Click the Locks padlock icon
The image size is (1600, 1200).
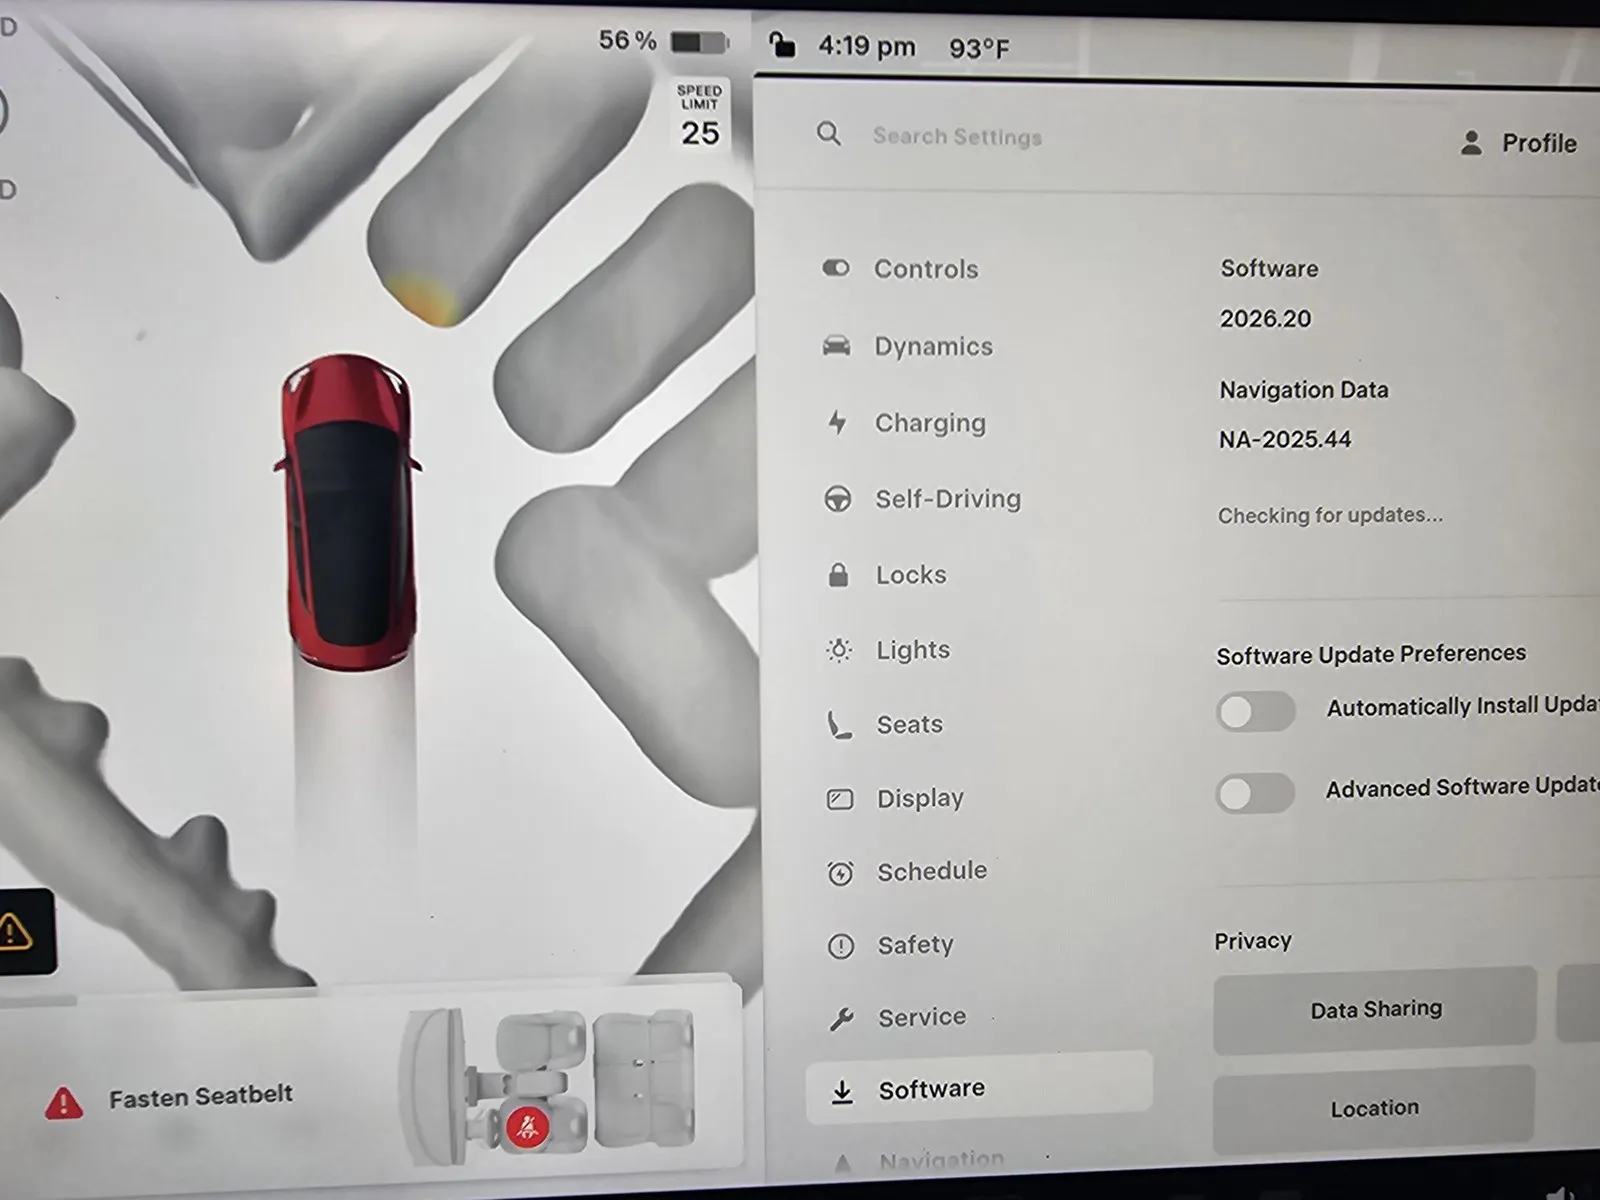pos(838,574)
